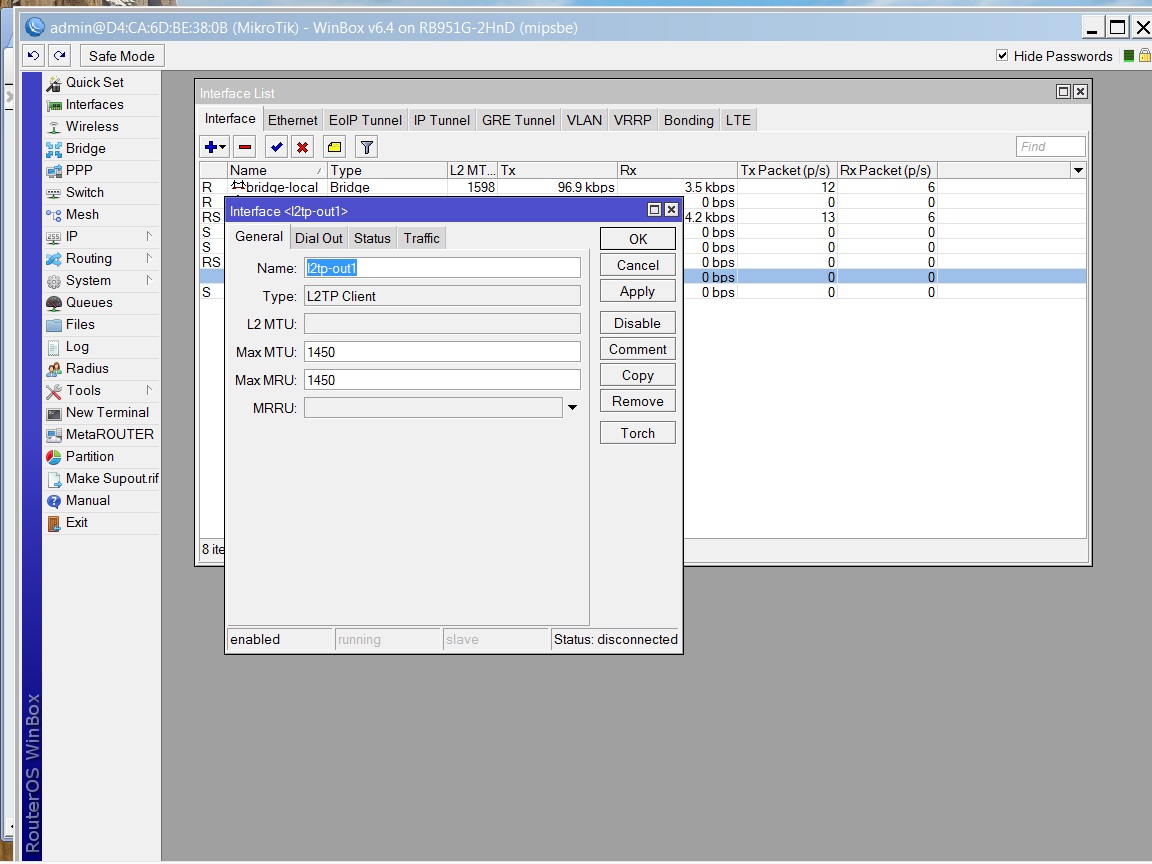Image resolution: width=1152 pixels, height=864 pixels.
Task: Select the General tab
Action: coord(259,237)
